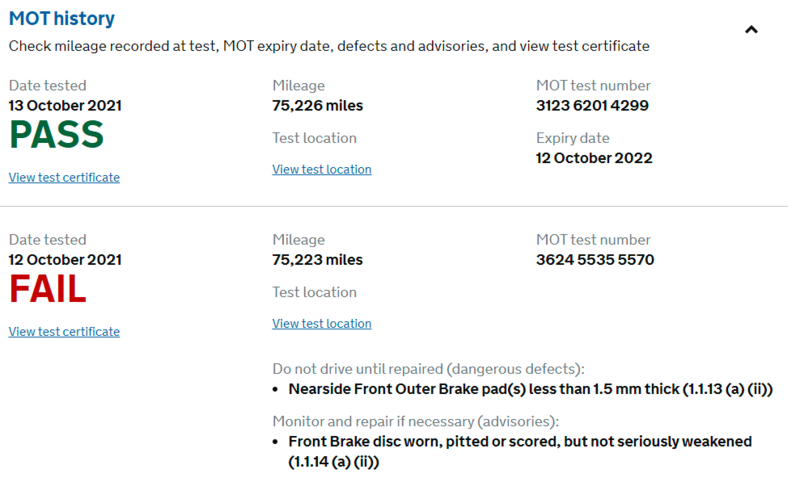Click the expiry date 12 October 2022

pos(594,157)
